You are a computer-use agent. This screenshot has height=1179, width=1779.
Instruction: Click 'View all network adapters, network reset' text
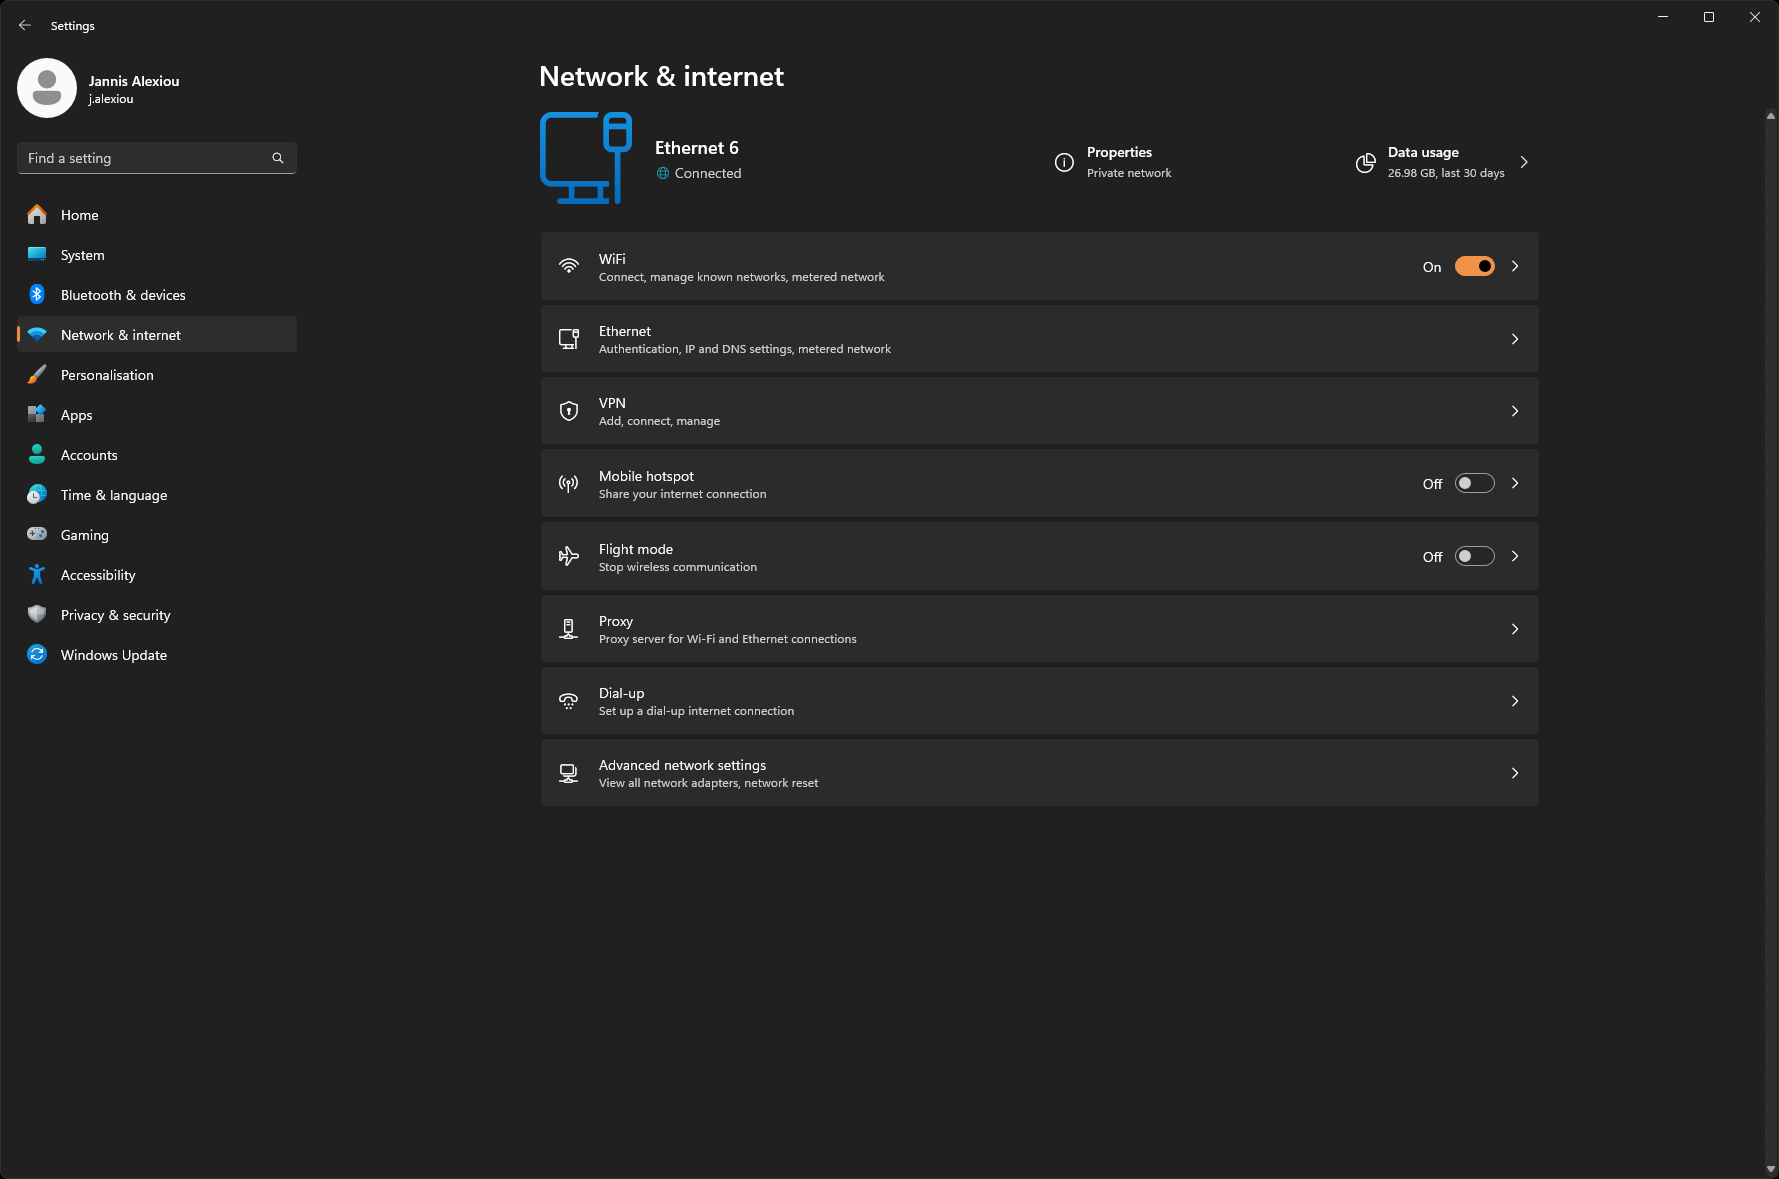[x=709, y=783]
